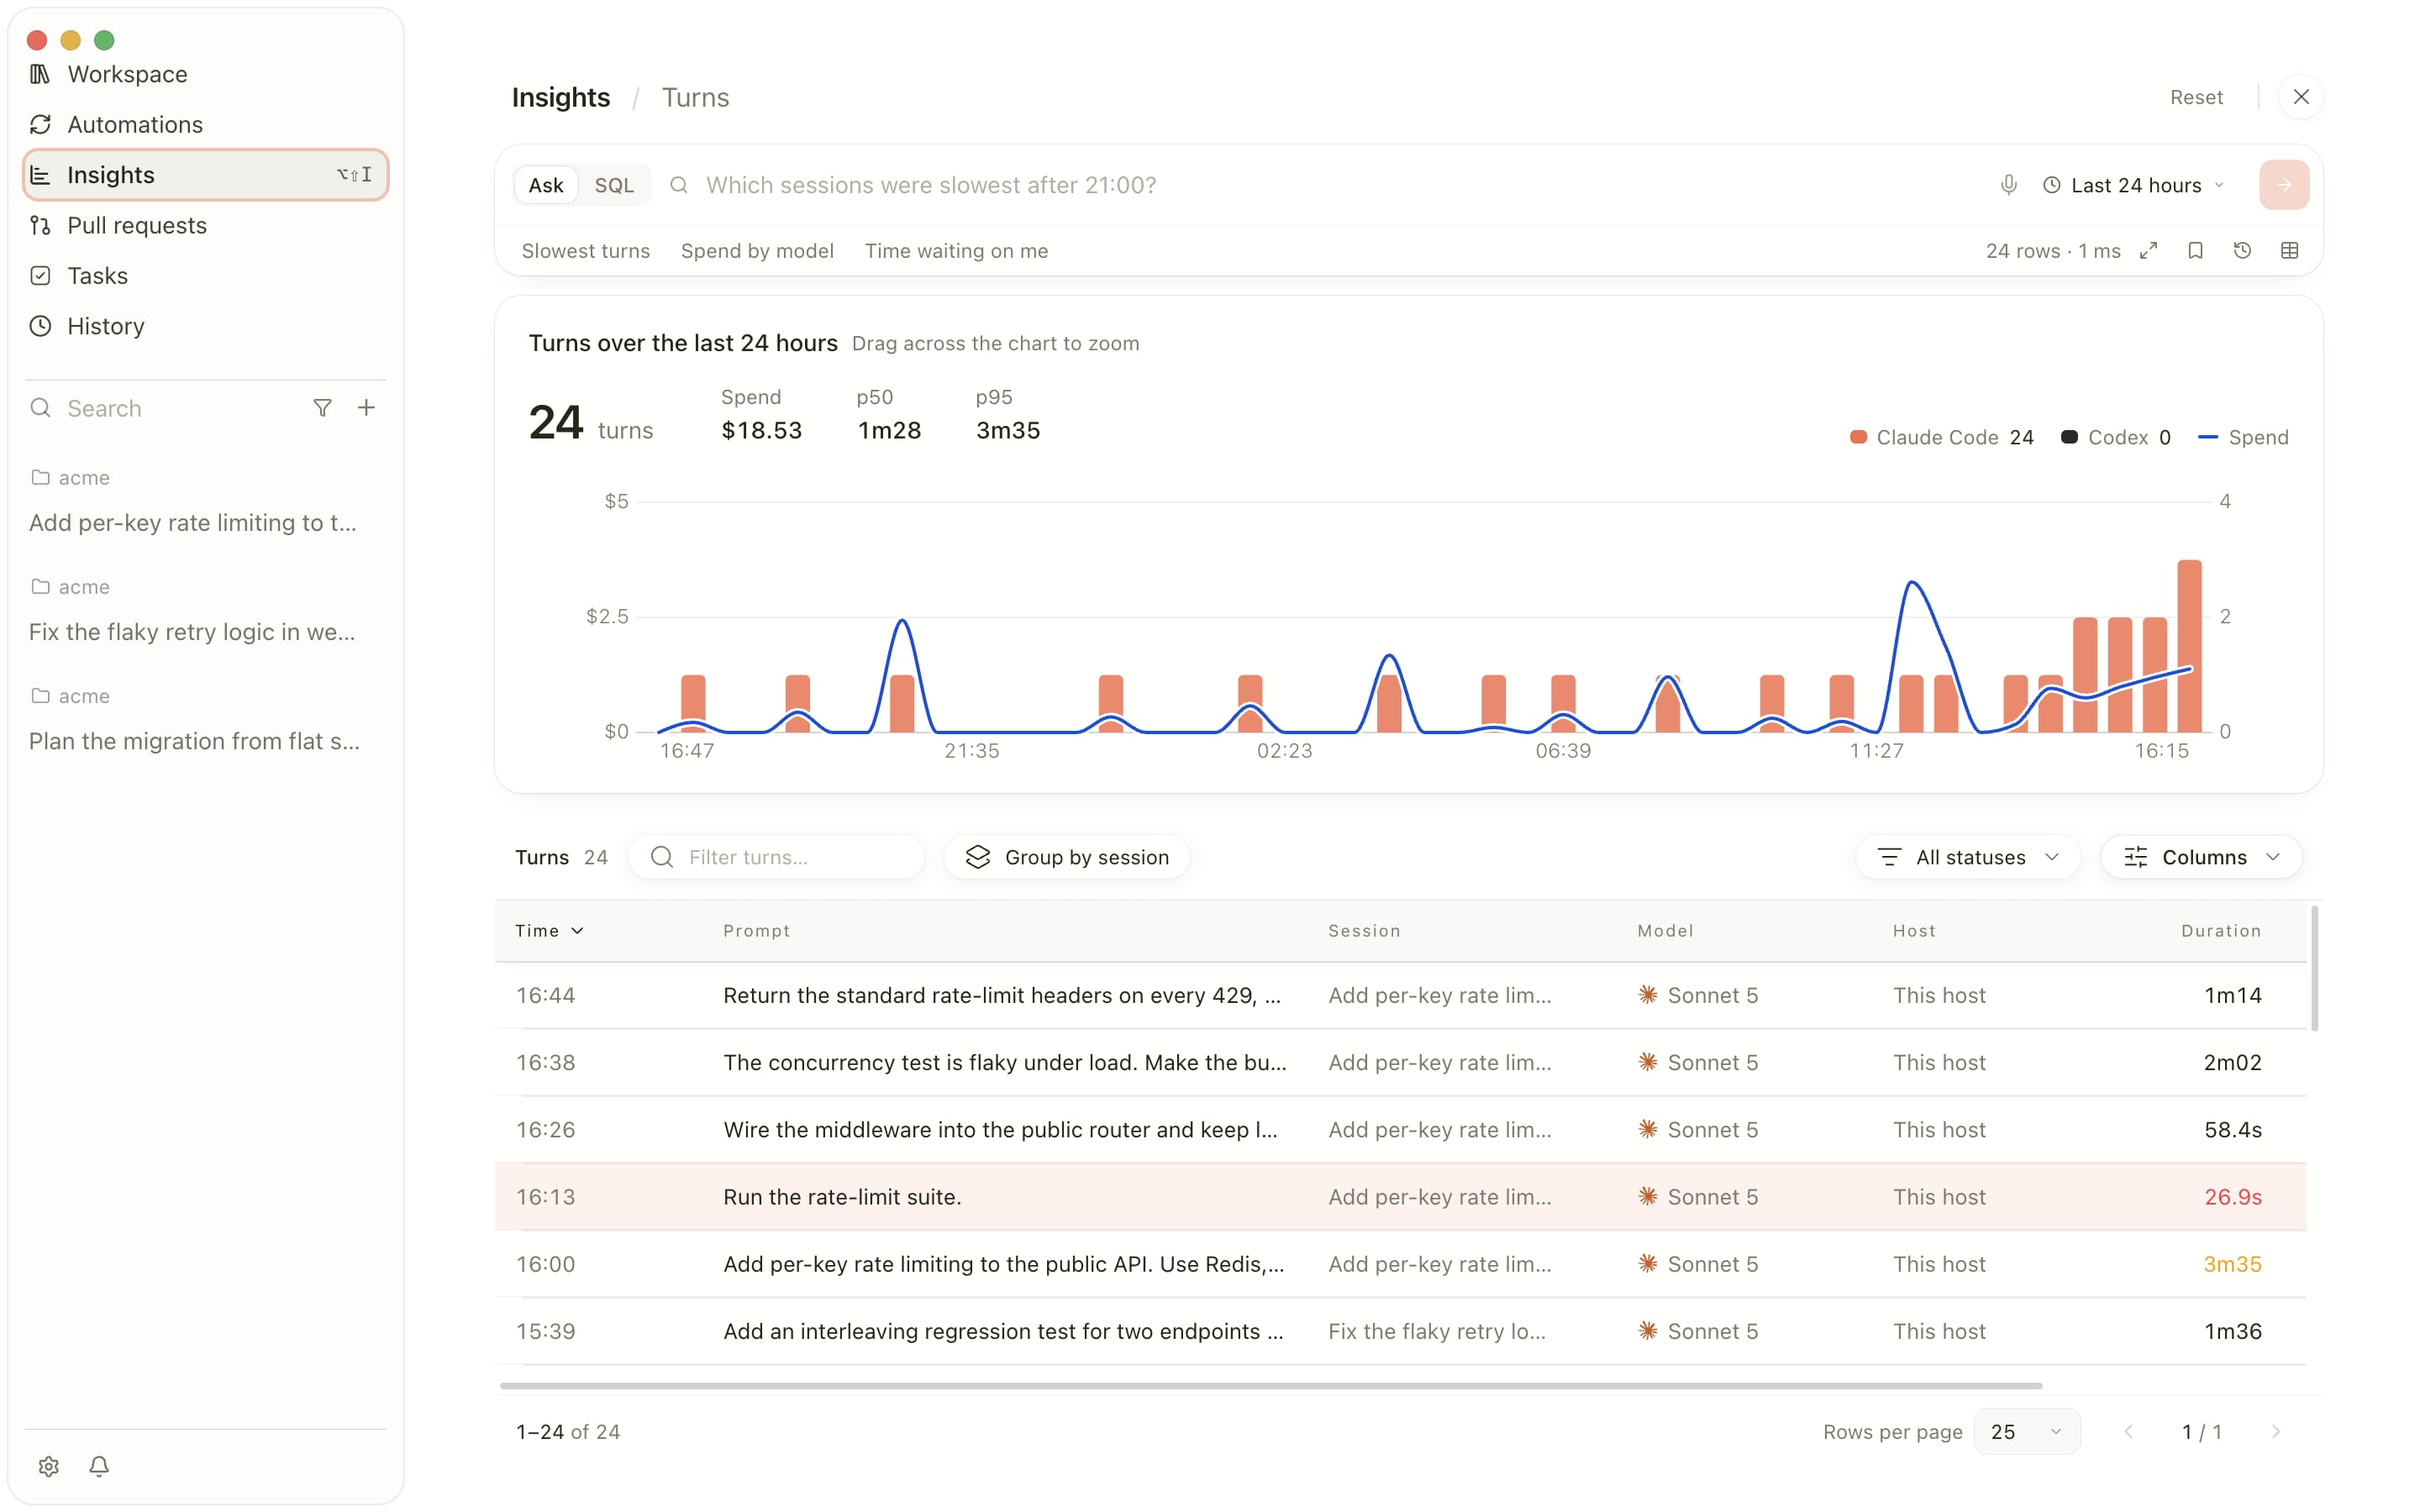Switch query mode to Ask
Screen dimensions: 2420x1512
tap(546, 185)
